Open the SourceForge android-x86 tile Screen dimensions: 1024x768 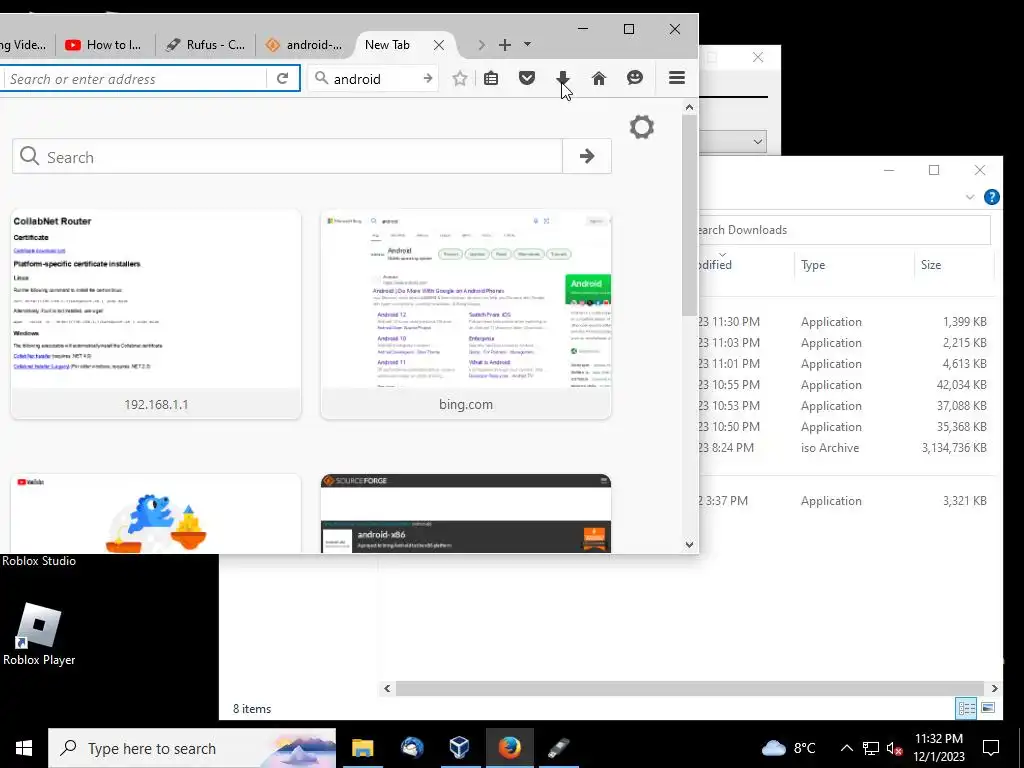point(466,513)
